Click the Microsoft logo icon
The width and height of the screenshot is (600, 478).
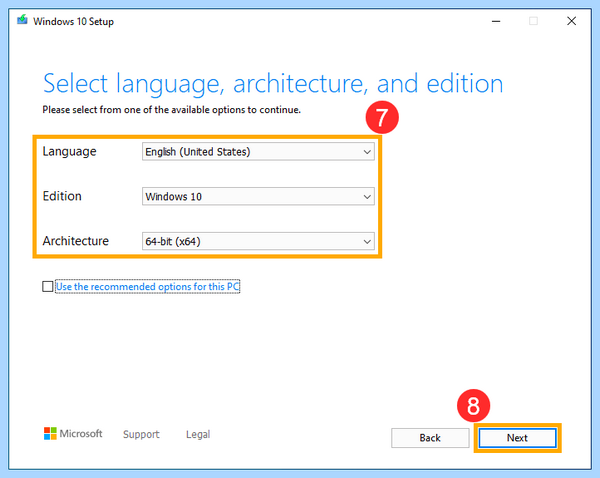pos(50,434)
